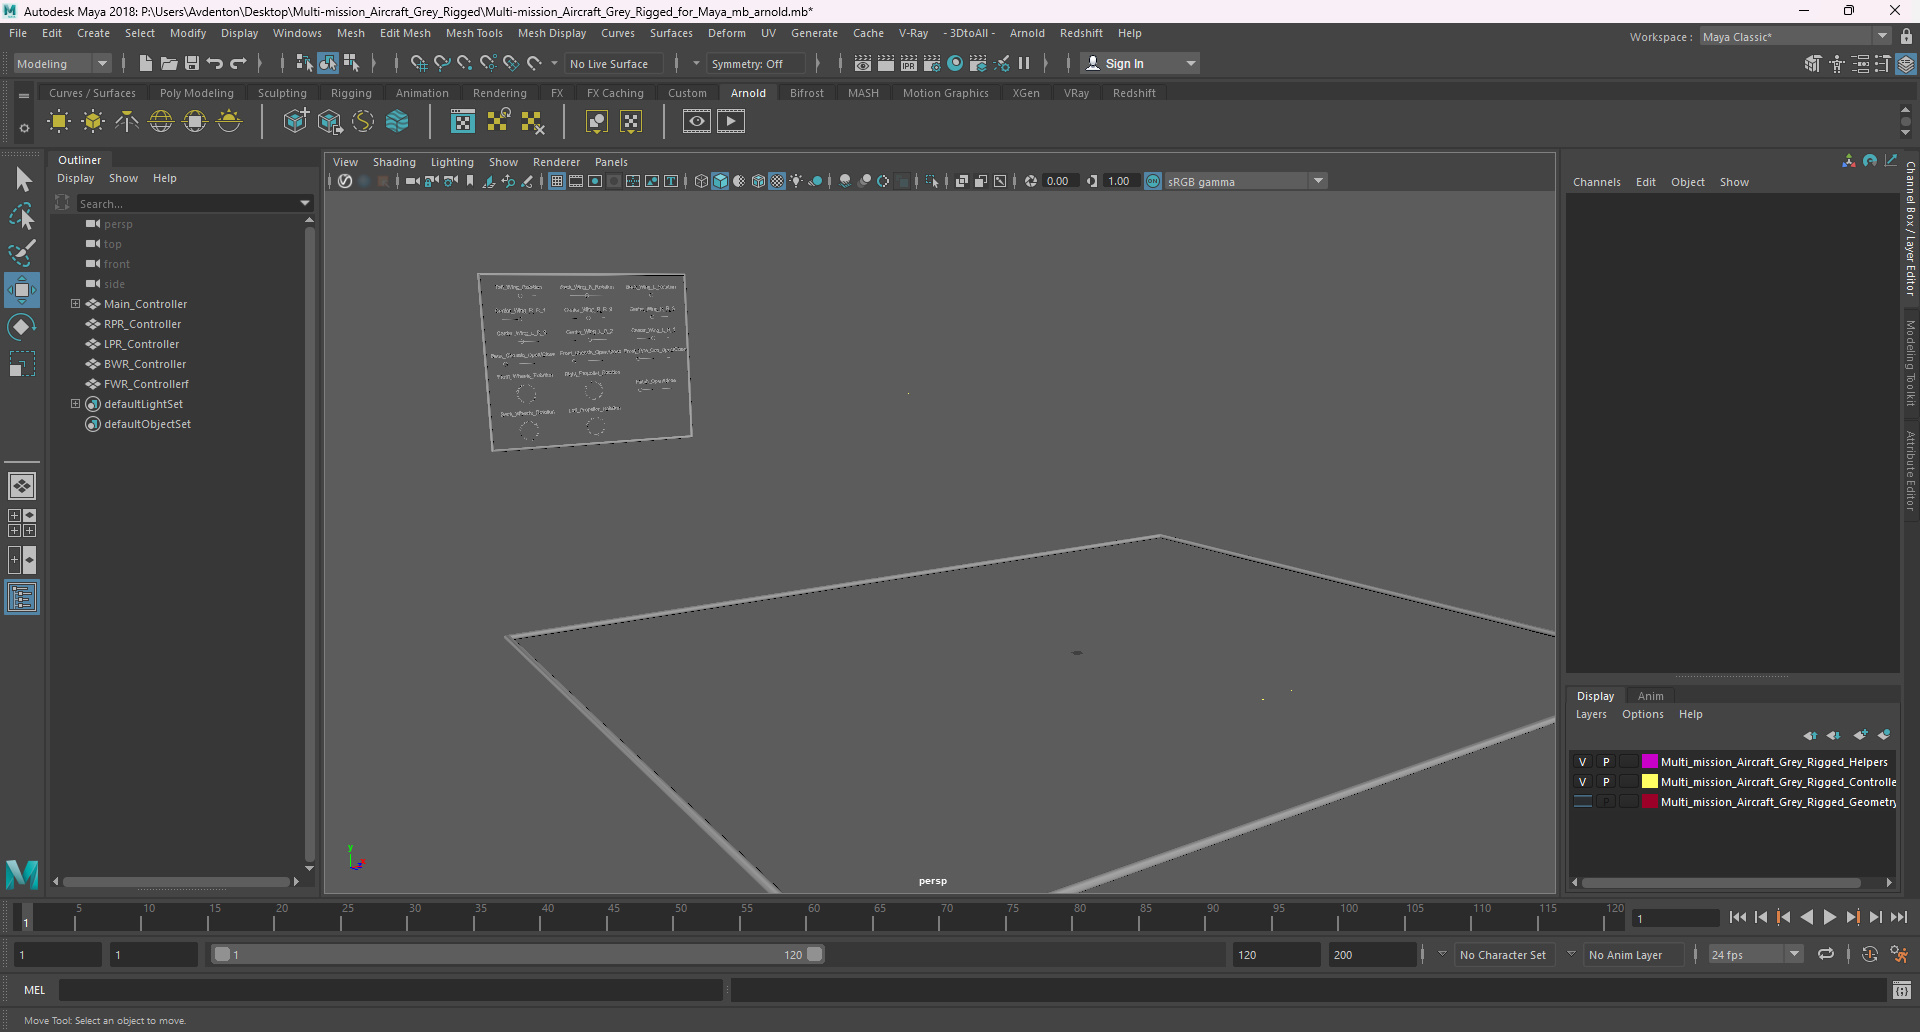The image size is (1920, 1032).
Task: Toggle the Outliner layout button
Action: click(x=22, y=598)
